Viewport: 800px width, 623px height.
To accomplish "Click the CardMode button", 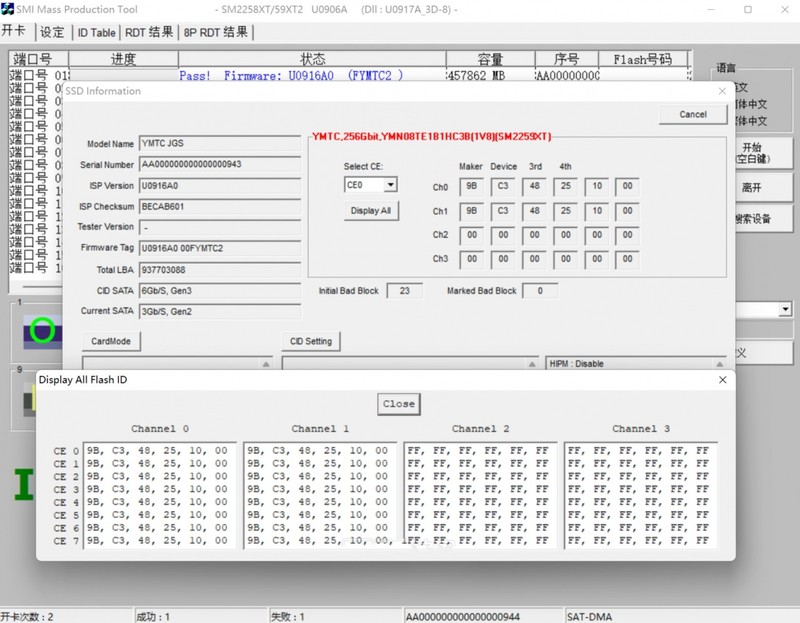I will (111, 341).
